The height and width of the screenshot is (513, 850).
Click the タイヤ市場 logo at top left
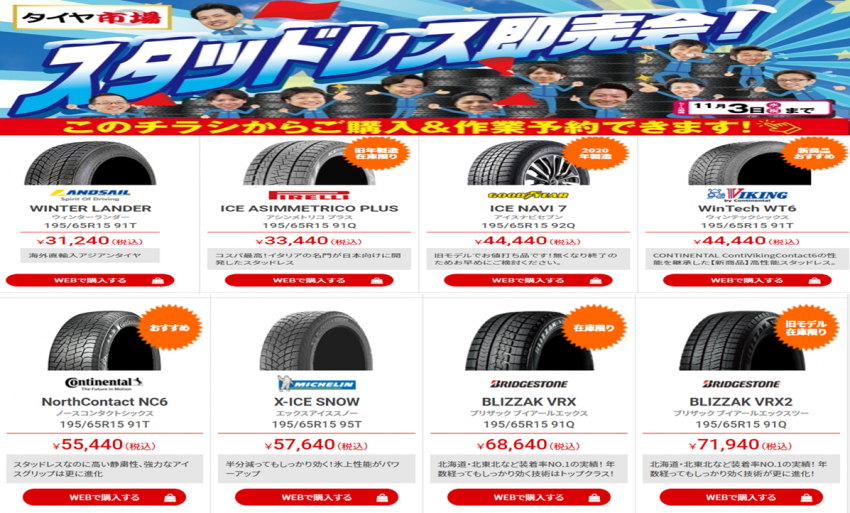[92, 17]
